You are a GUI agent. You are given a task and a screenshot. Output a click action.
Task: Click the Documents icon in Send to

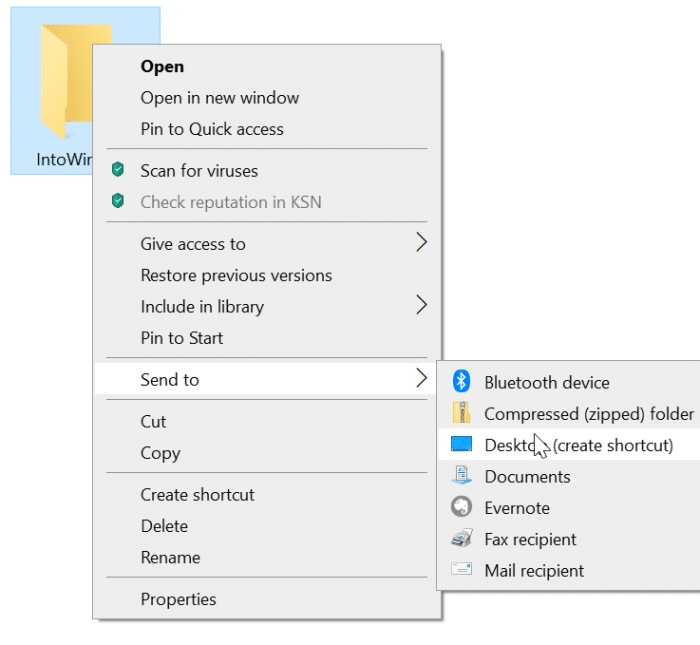pyautogui.click(x=461, y=475)
